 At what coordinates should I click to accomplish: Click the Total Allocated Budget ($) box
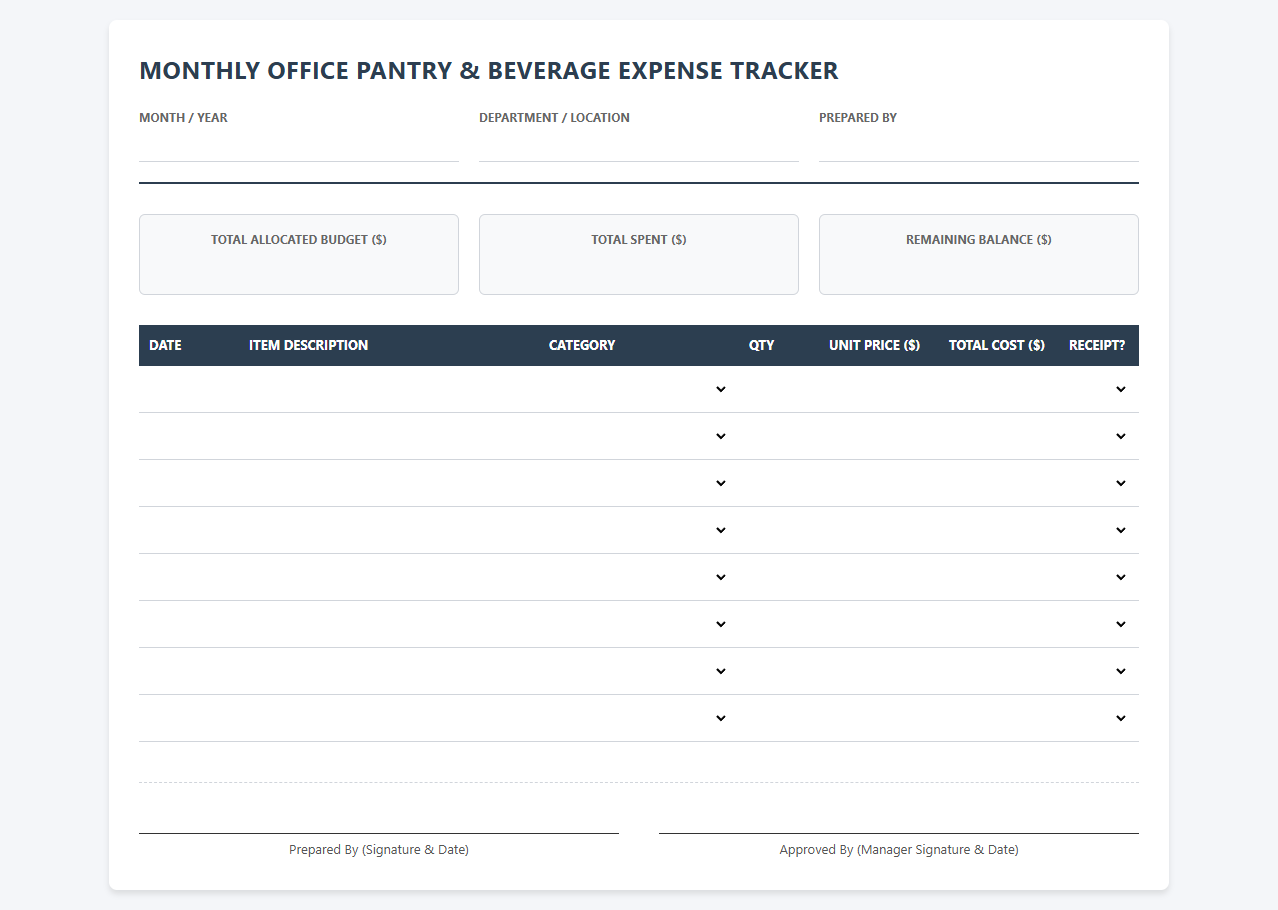coord(299,254)
